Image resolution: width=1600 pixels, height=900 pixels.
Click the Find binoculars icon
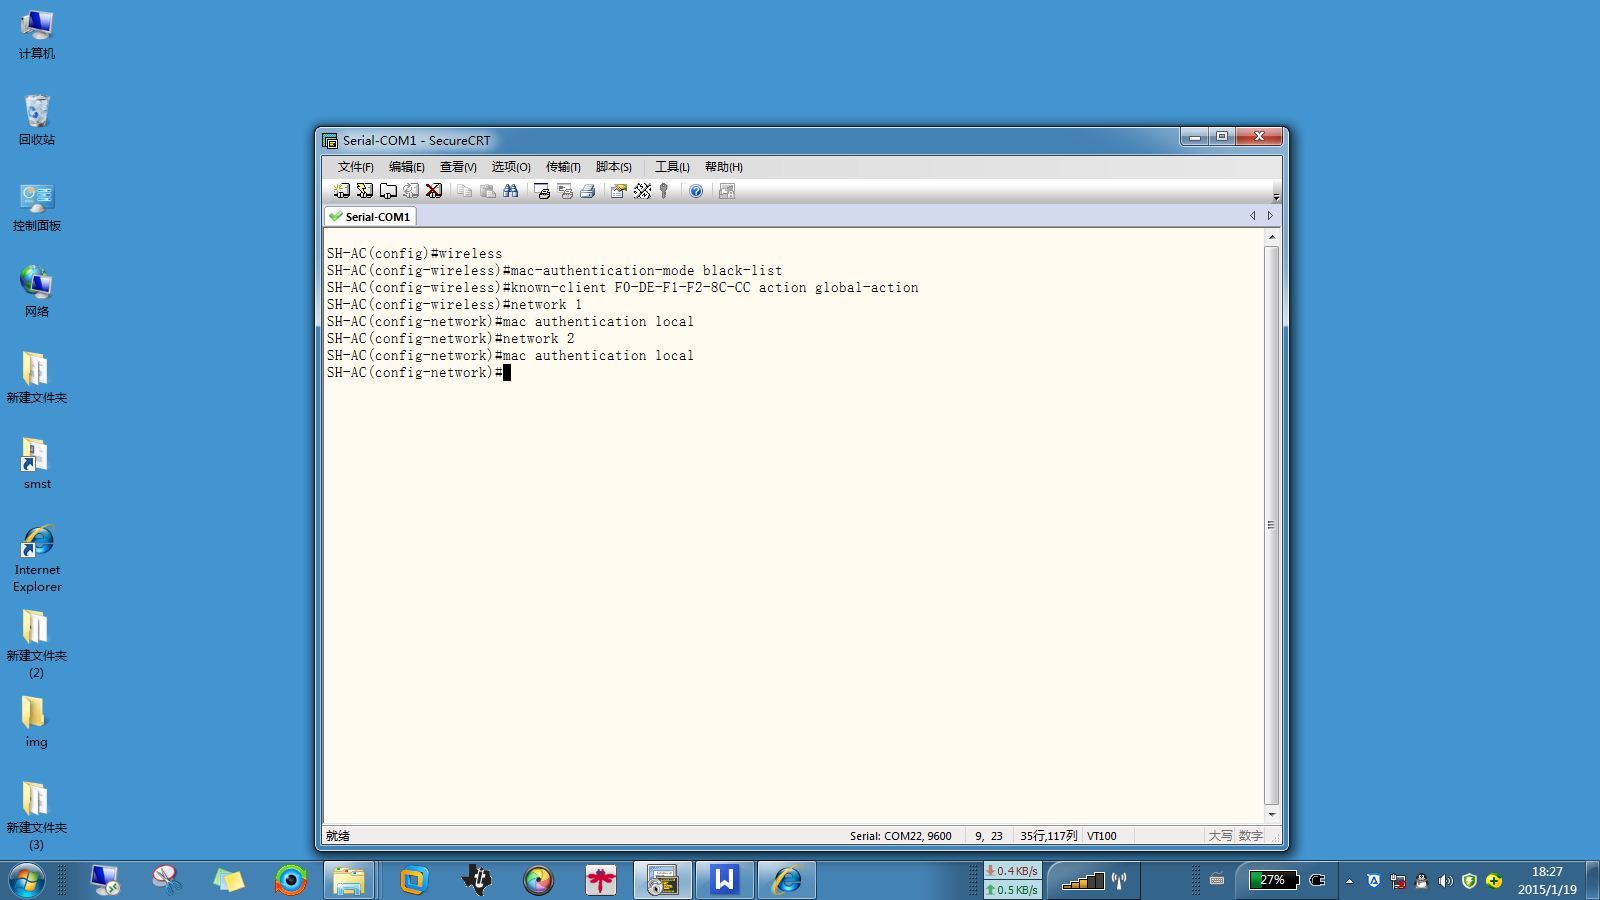click(x=511, y=191)
